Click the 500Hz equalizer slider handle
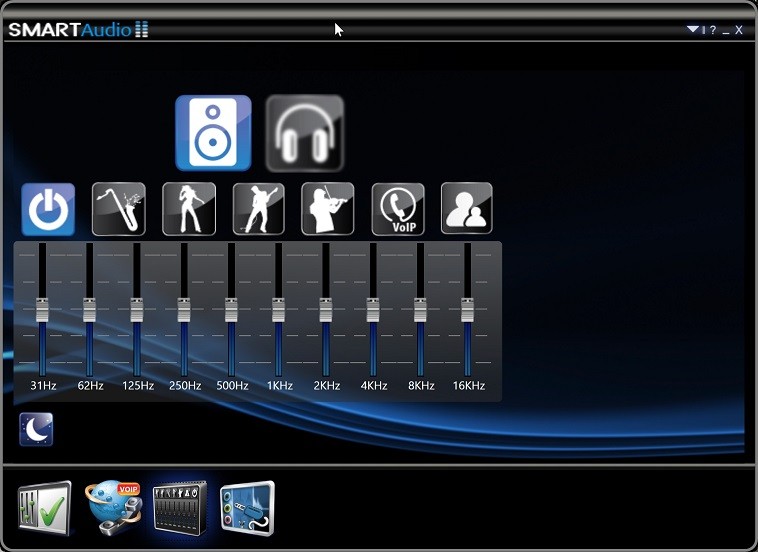The image size is (758, 552). pyautogui.click(x=231, y=310)
